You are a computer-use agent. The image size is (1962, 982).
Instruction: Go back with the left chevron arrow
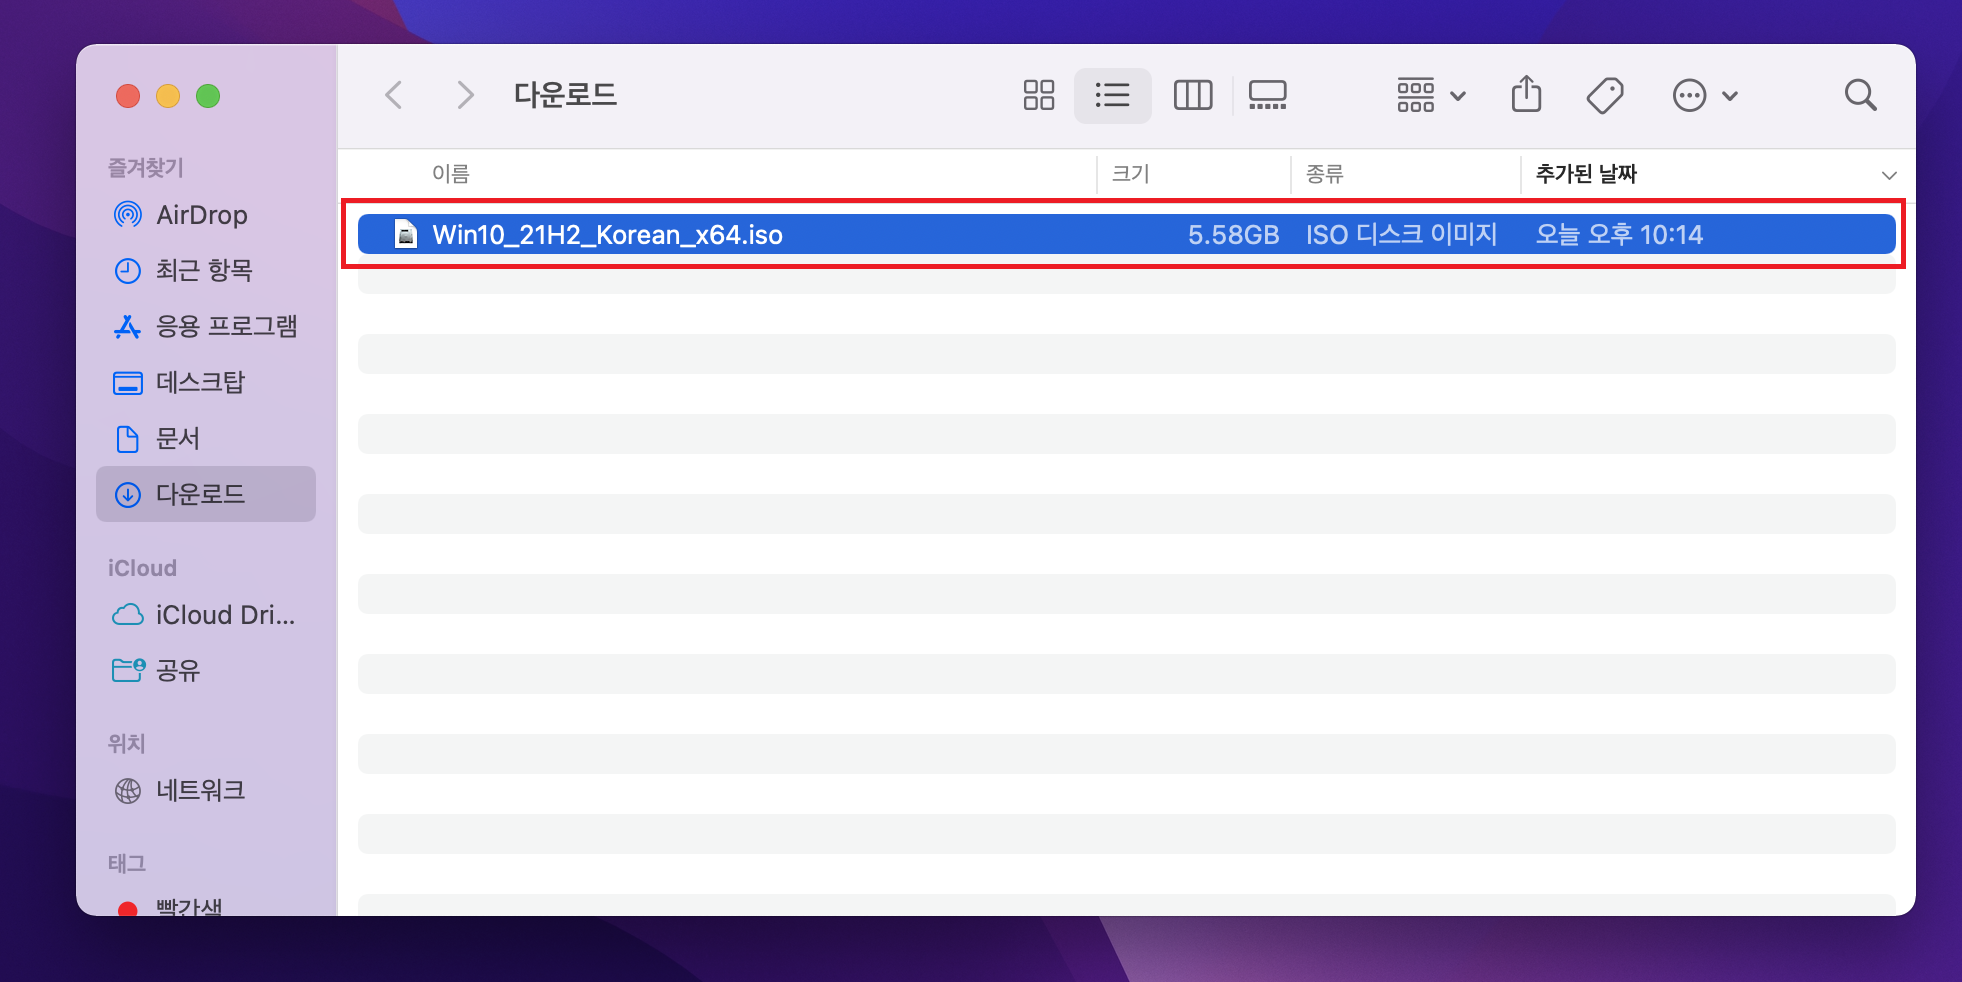click(394, 95)
